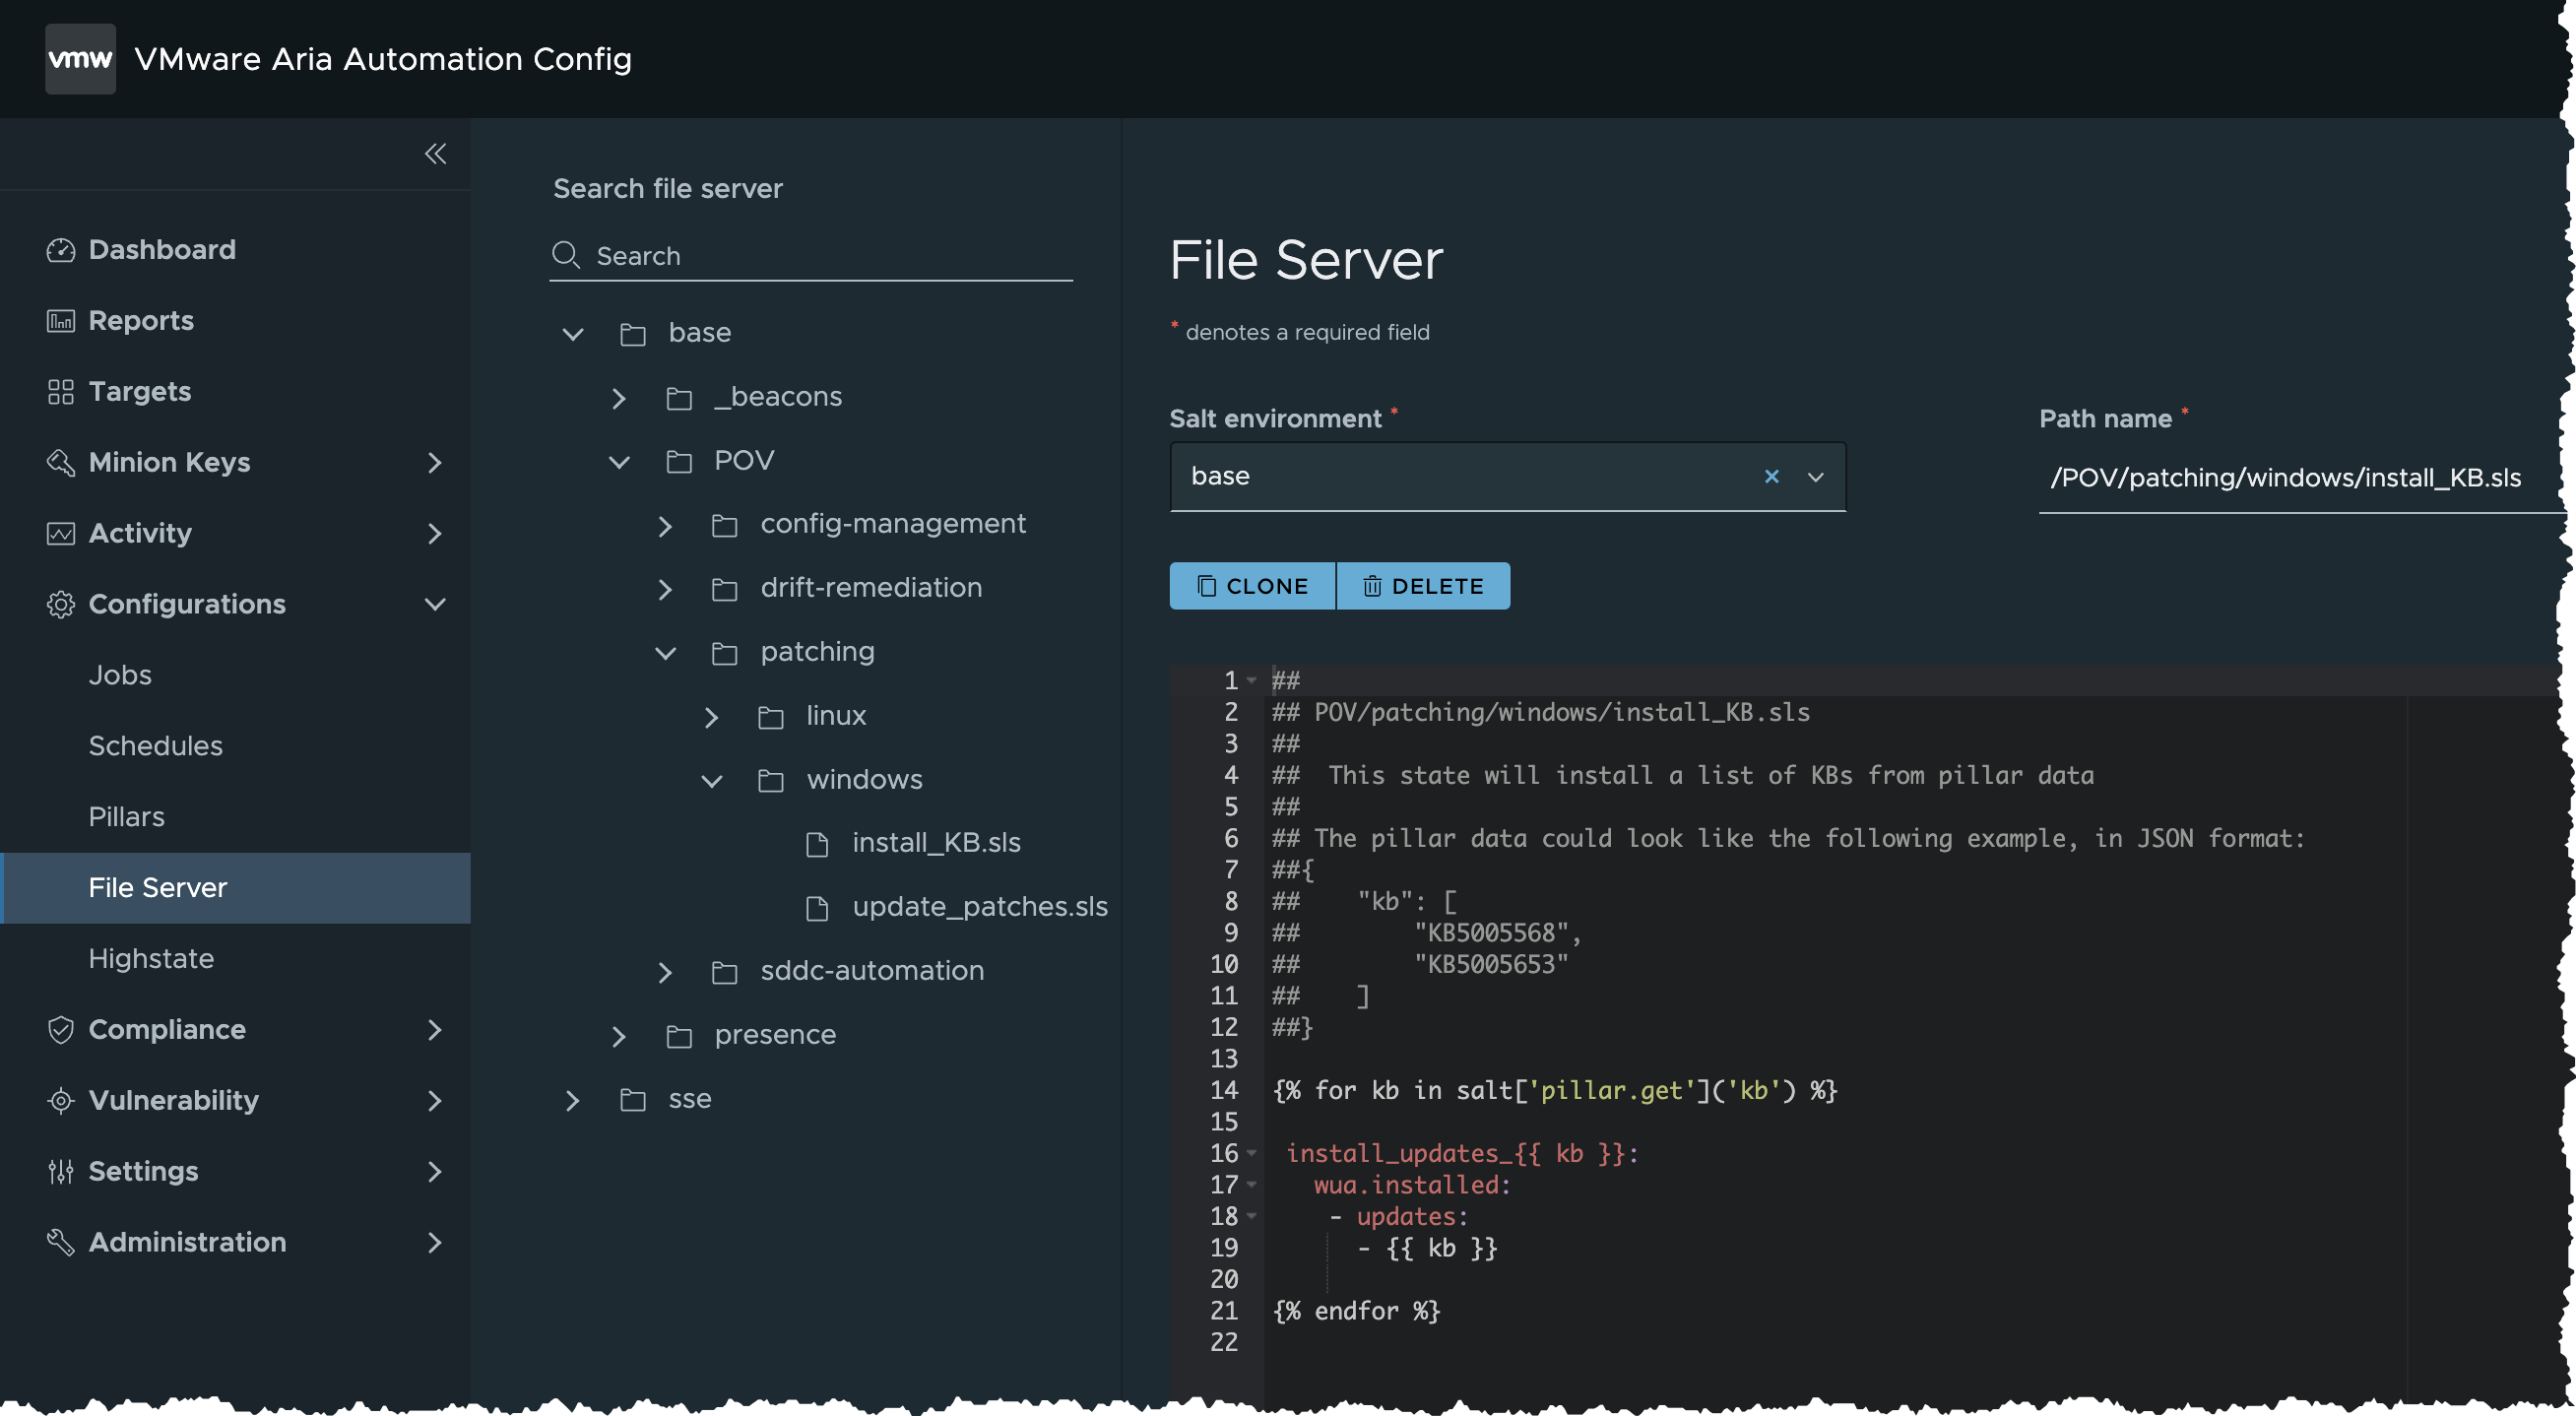Collapse the windows folder chevron

coord(711,781)
